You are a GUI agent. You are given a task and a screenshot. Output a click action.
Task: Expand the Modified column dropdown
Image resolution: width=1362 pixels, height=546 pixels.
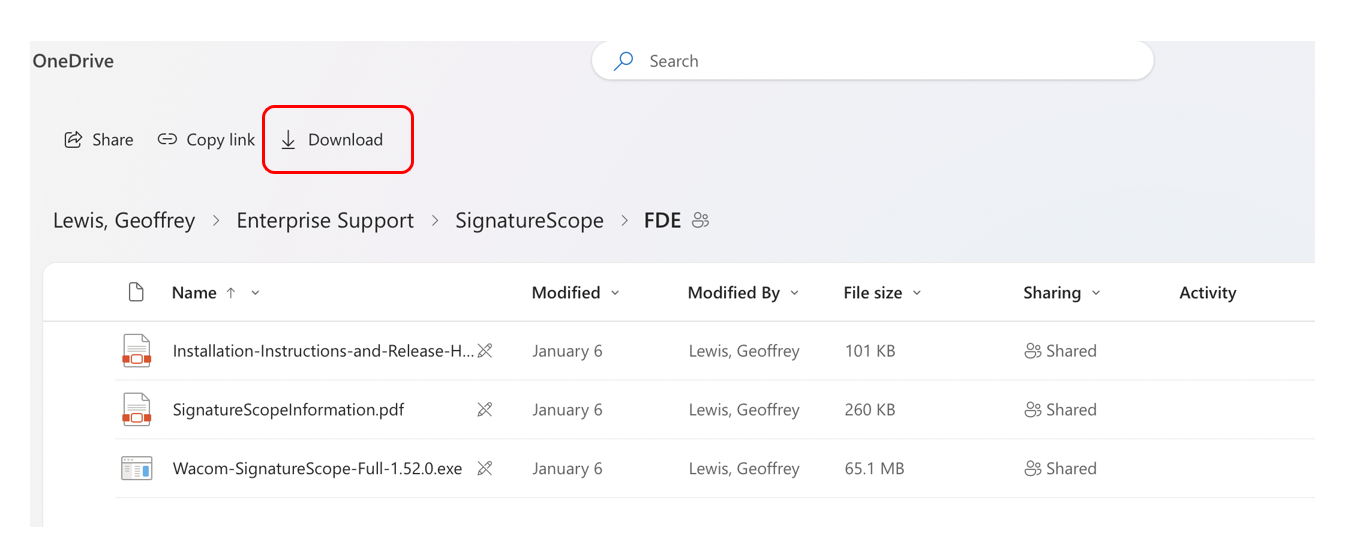[x=615, y=293]
